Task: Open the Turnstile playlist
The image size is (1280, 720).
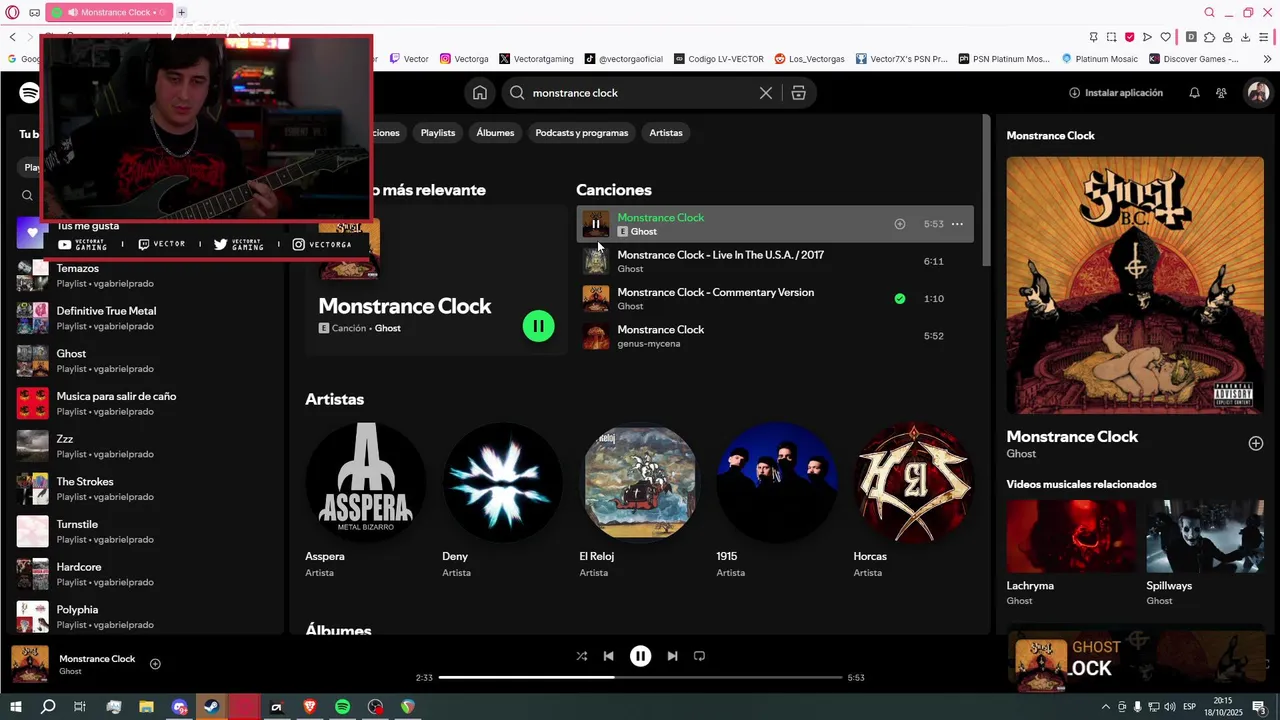Action: tap(145, 532)
